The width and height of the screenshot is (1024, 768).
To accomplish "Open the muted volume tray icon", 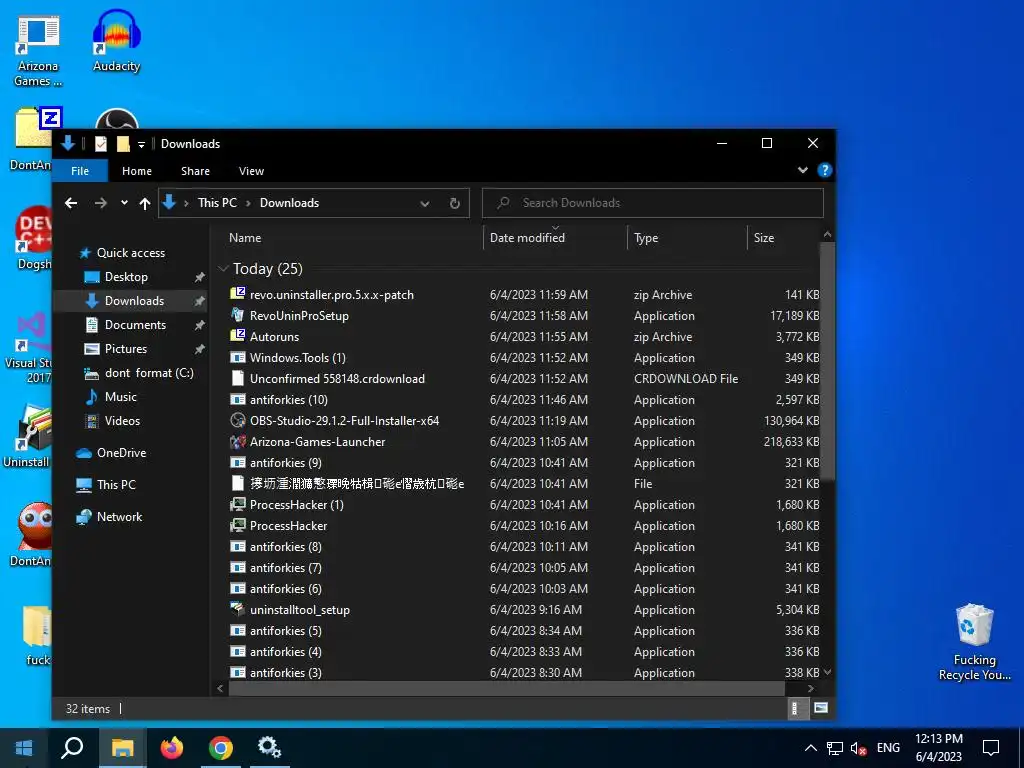I will (x=859, y=748).
